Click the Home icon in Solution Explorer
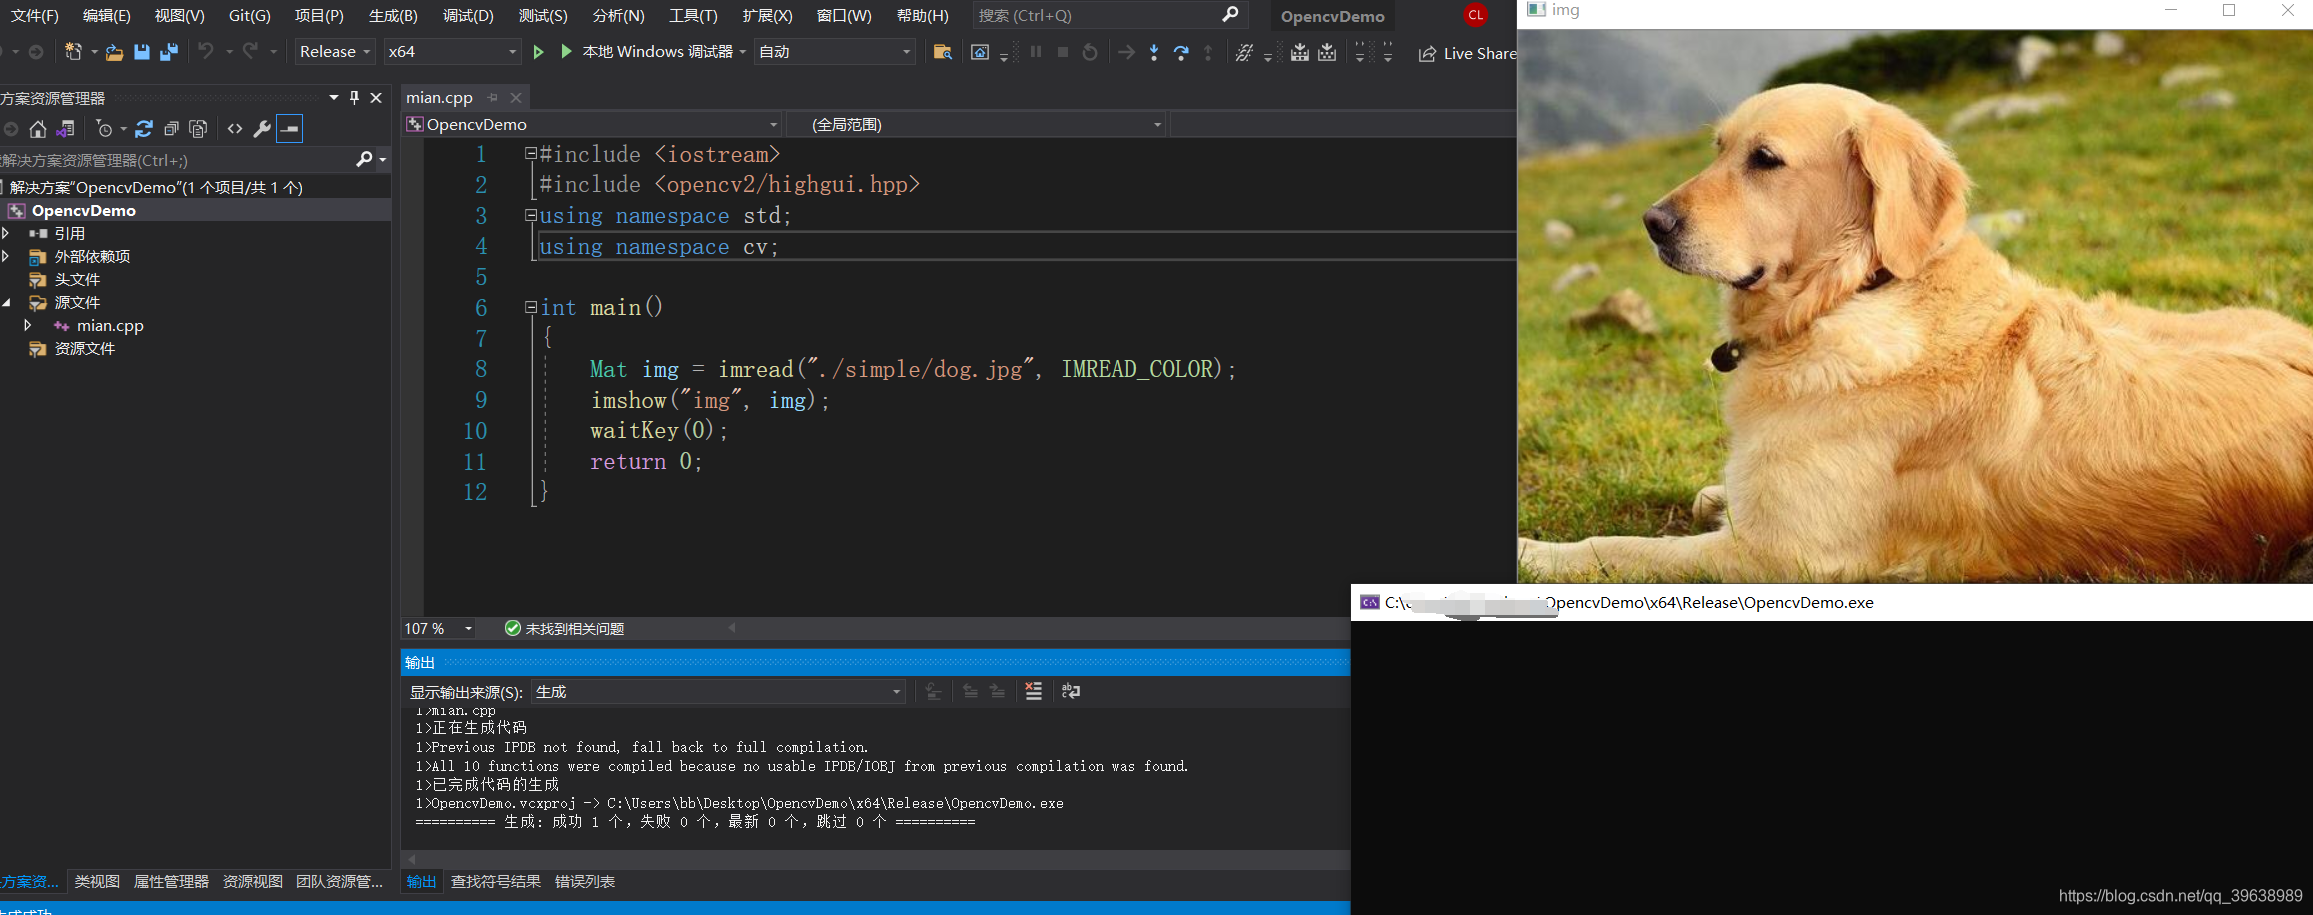 [x=38, y=129]
